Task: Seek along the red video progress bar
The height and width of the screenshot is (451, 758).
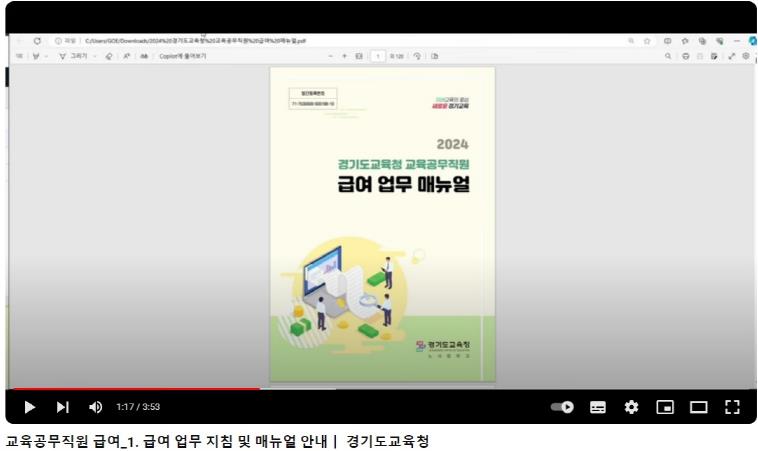Action: point(137,388)
